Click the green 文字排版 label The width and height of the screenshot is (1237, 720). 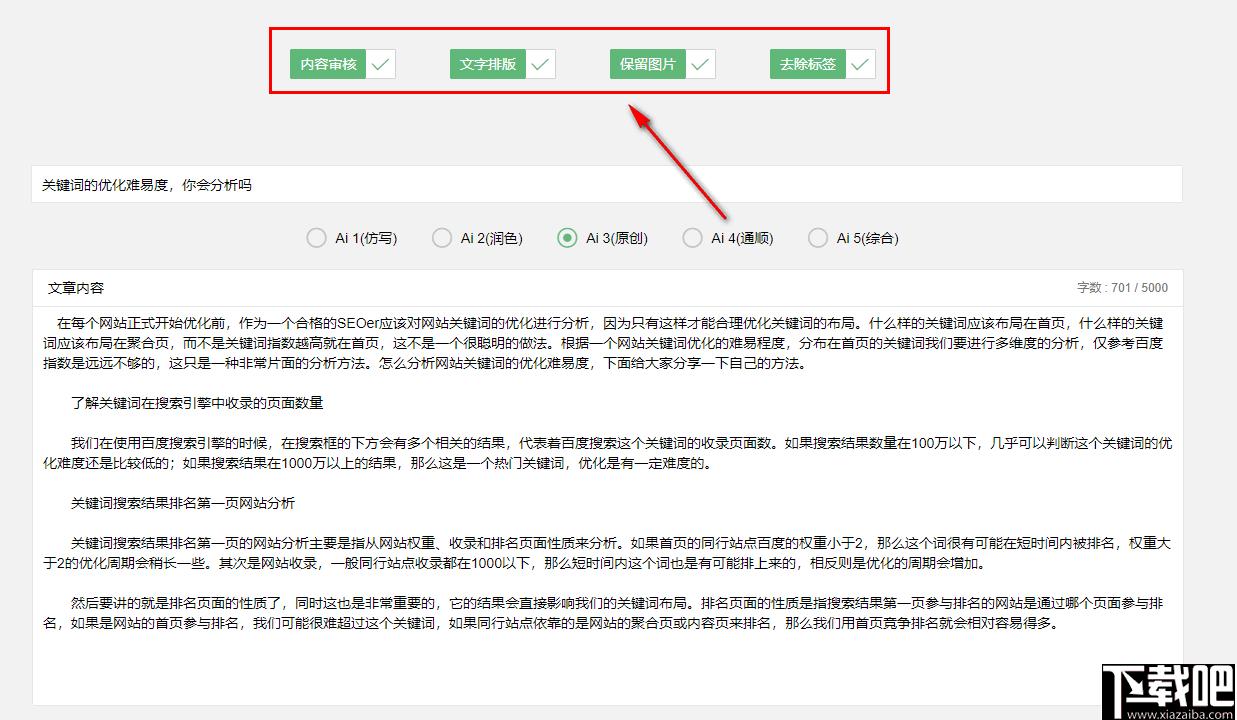tap(488, 64)
